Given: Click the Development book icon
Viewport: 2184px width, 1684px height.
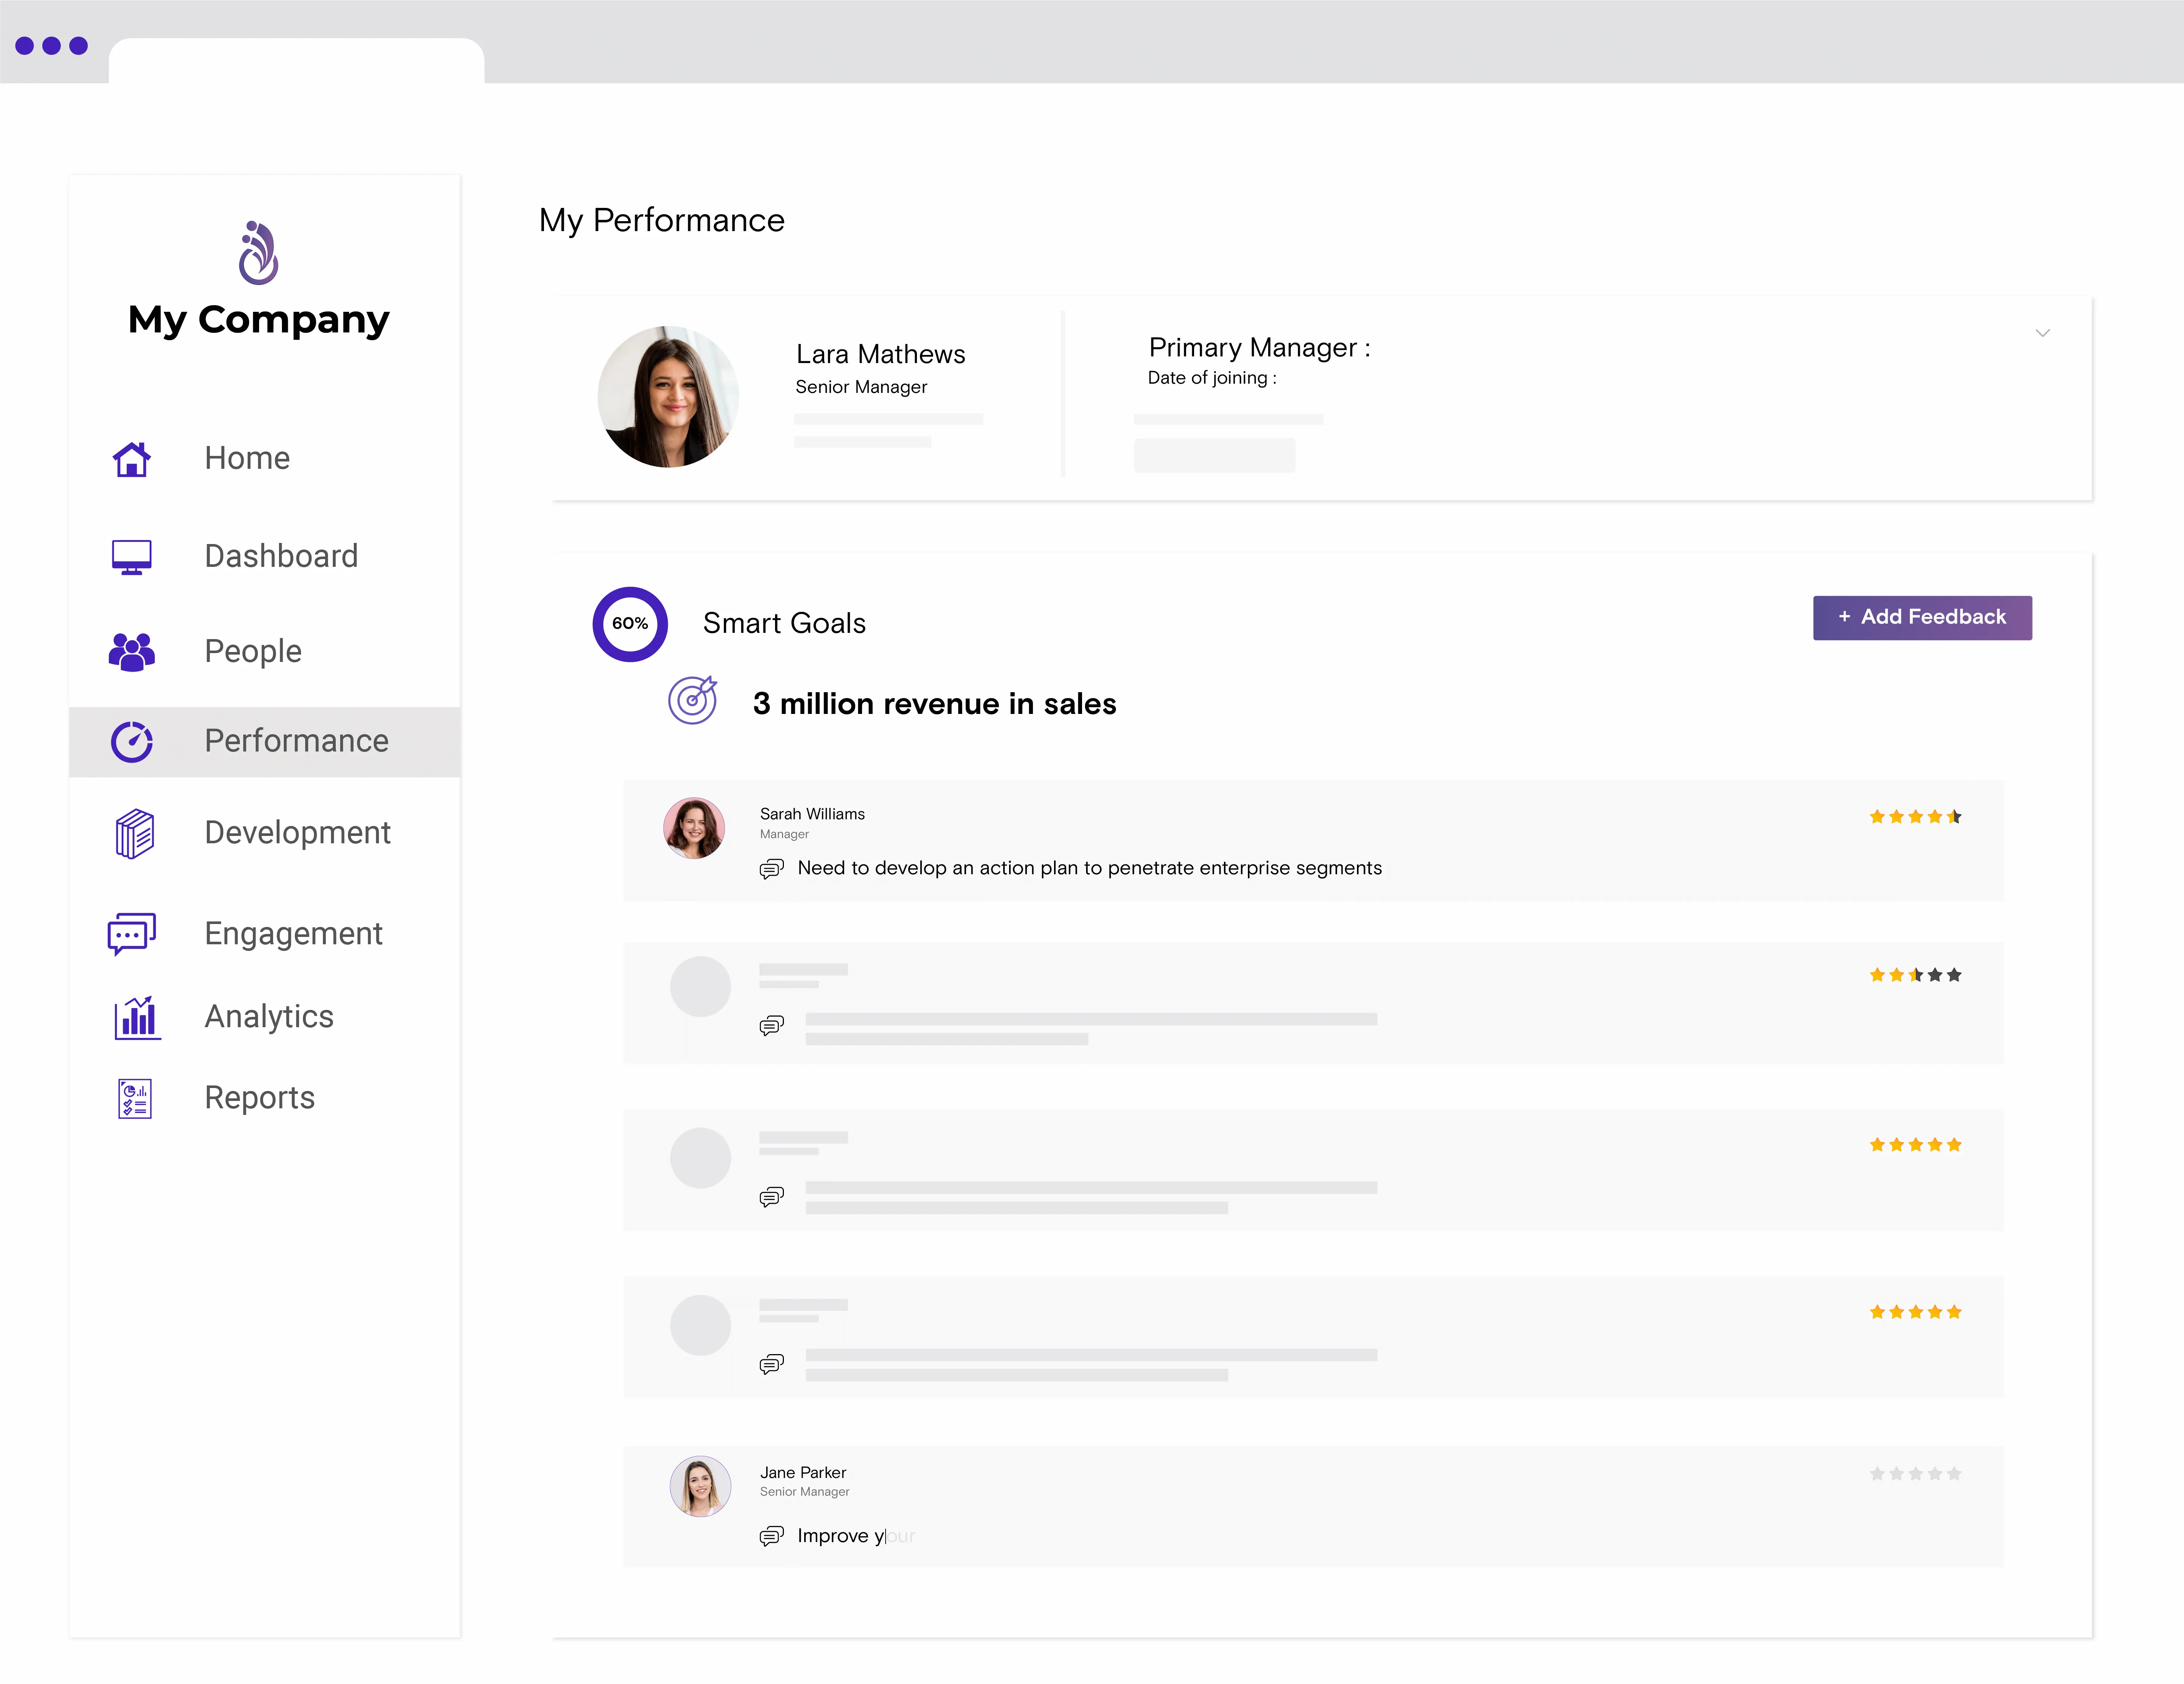Looking at the screenshot, I should 134,834.
